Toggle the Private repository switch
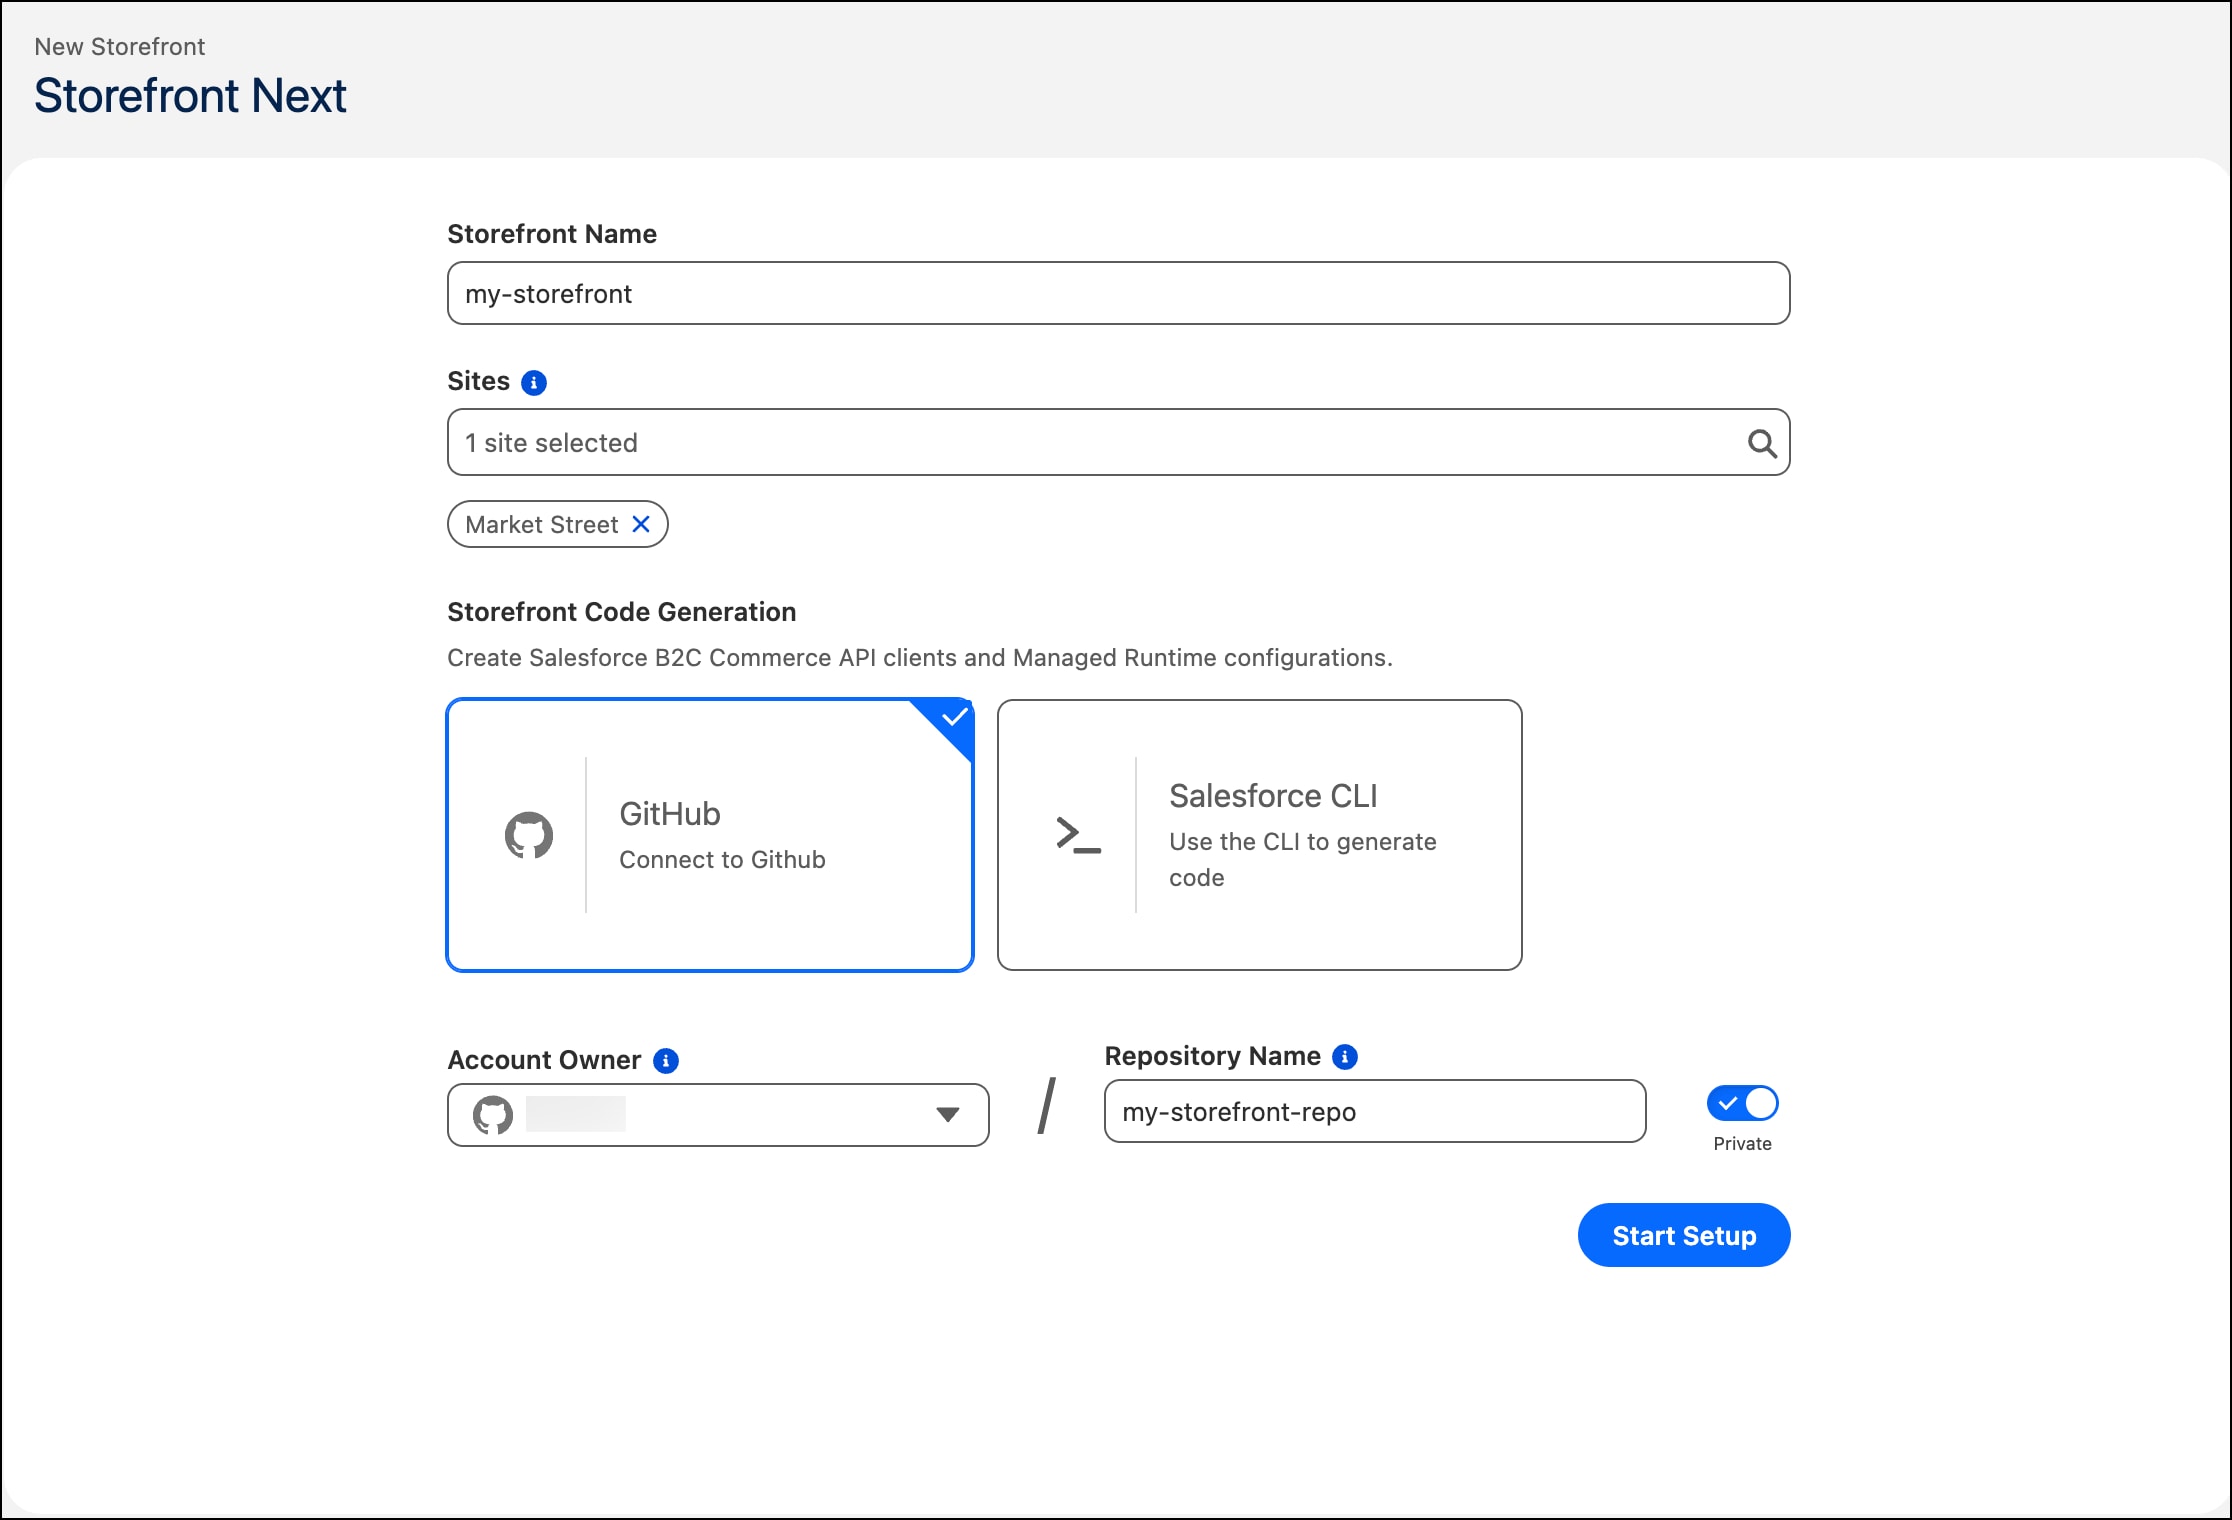Image resolution: width=2232 pixels, height=1520 pixels. pos(1742,1104)
